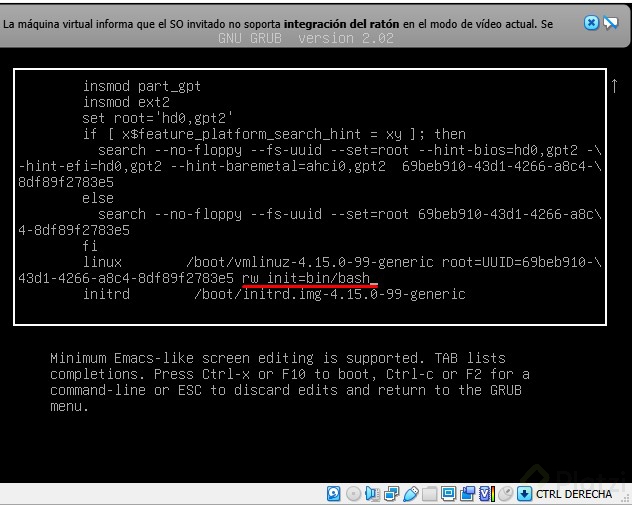Viewport: 632px width, 505px height.
Task: Click the scroll-up arrow indicator in GRUB editor
Action: (614, 86)
